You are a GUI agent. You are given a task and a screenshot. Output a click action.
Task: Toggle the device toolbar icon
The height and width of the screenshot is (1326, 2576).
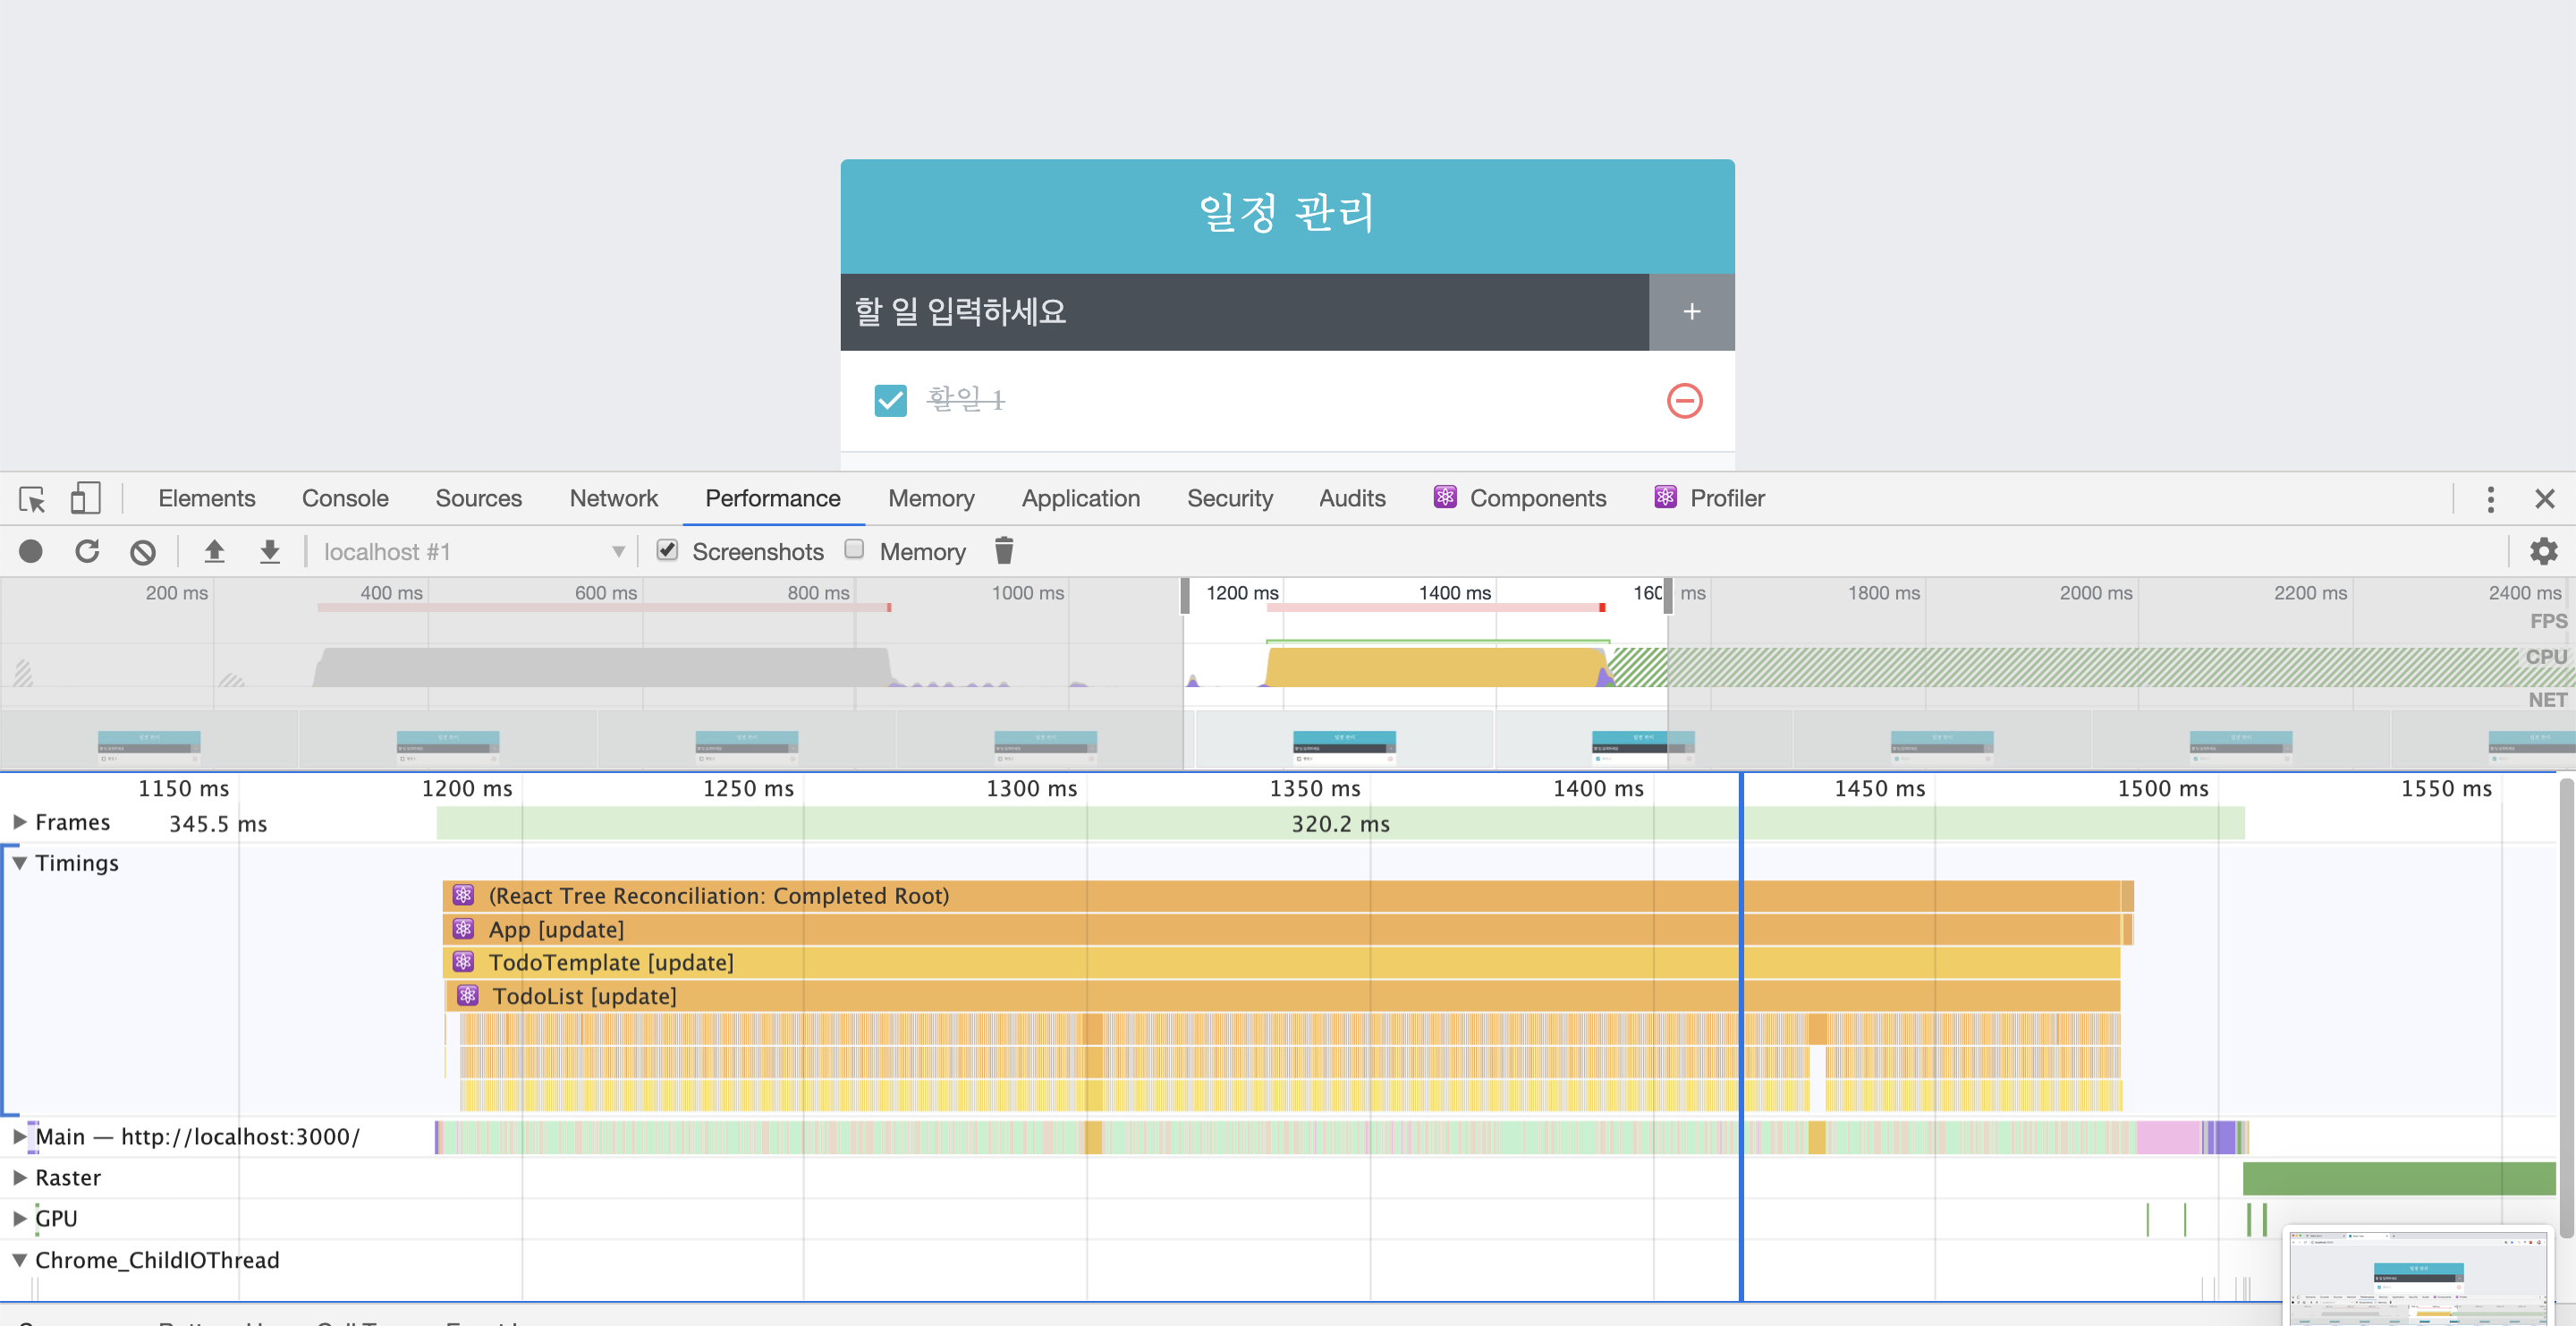tap(85, 498)
